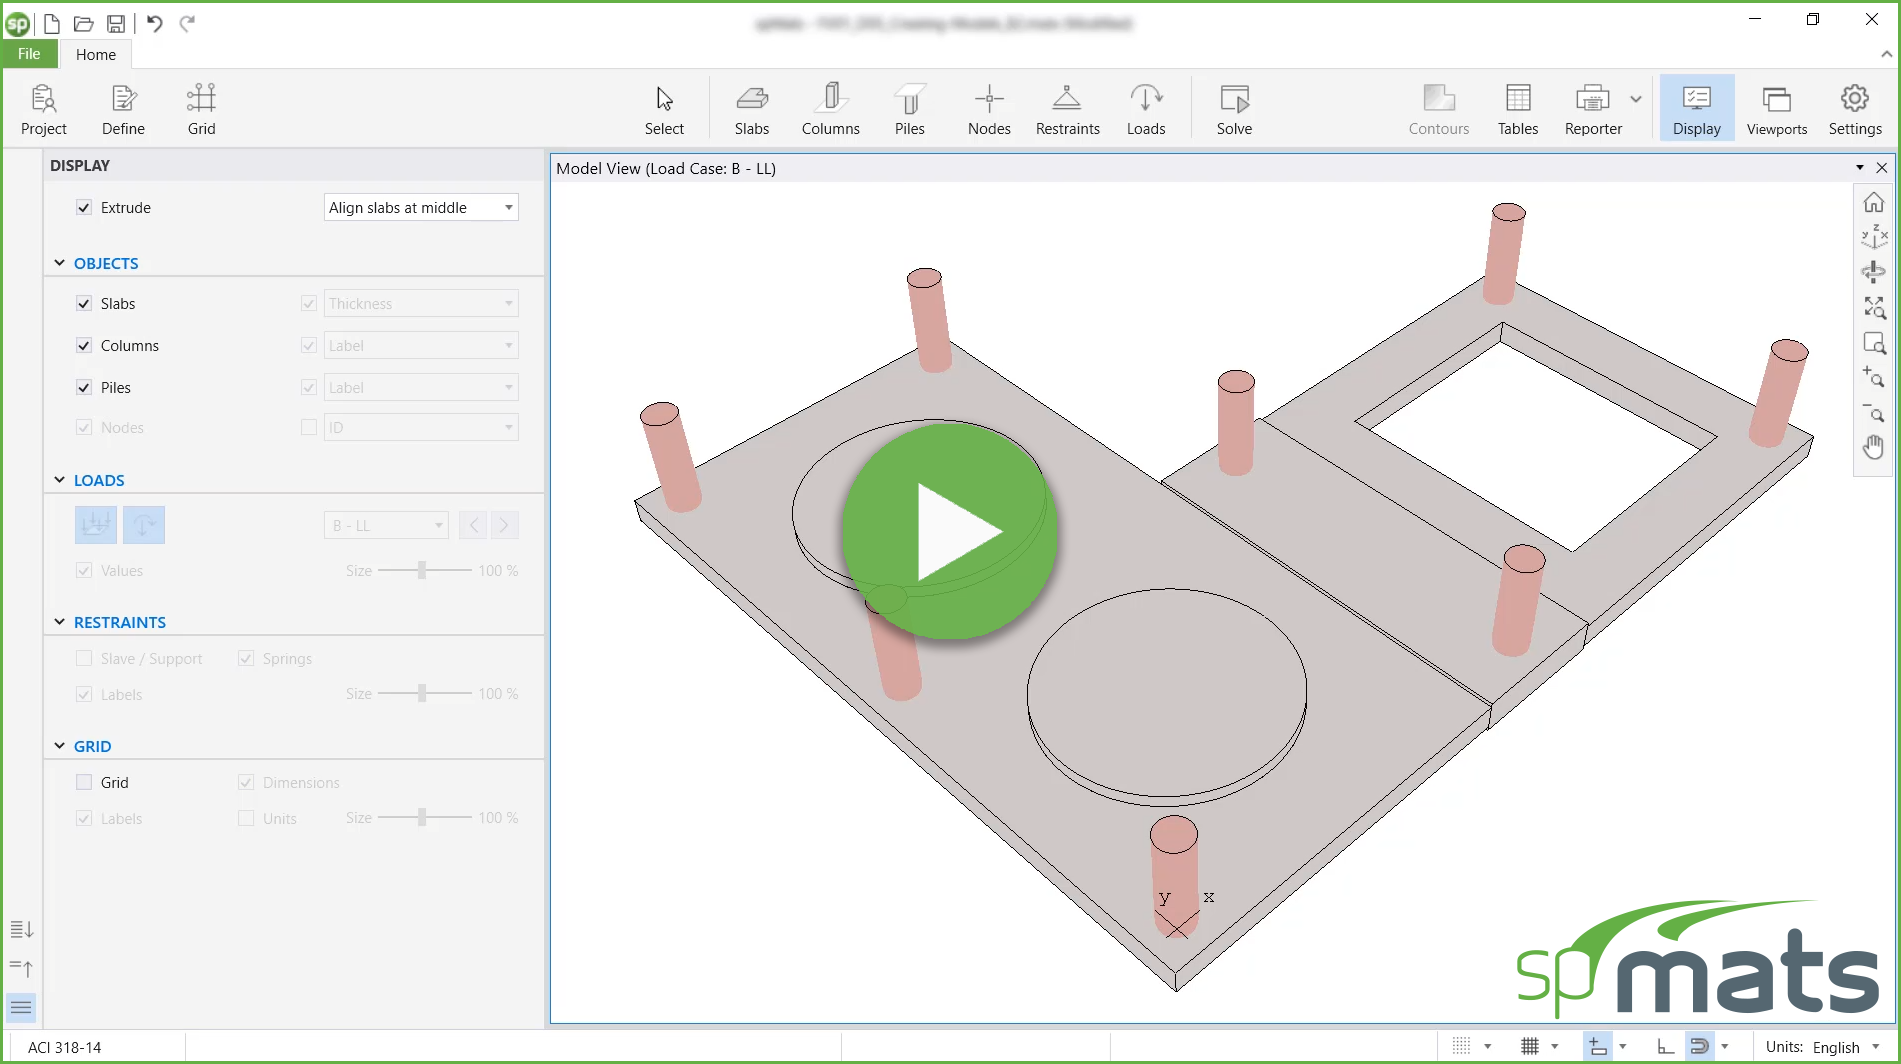Open the Align slabs at middle dropdown

421,208
